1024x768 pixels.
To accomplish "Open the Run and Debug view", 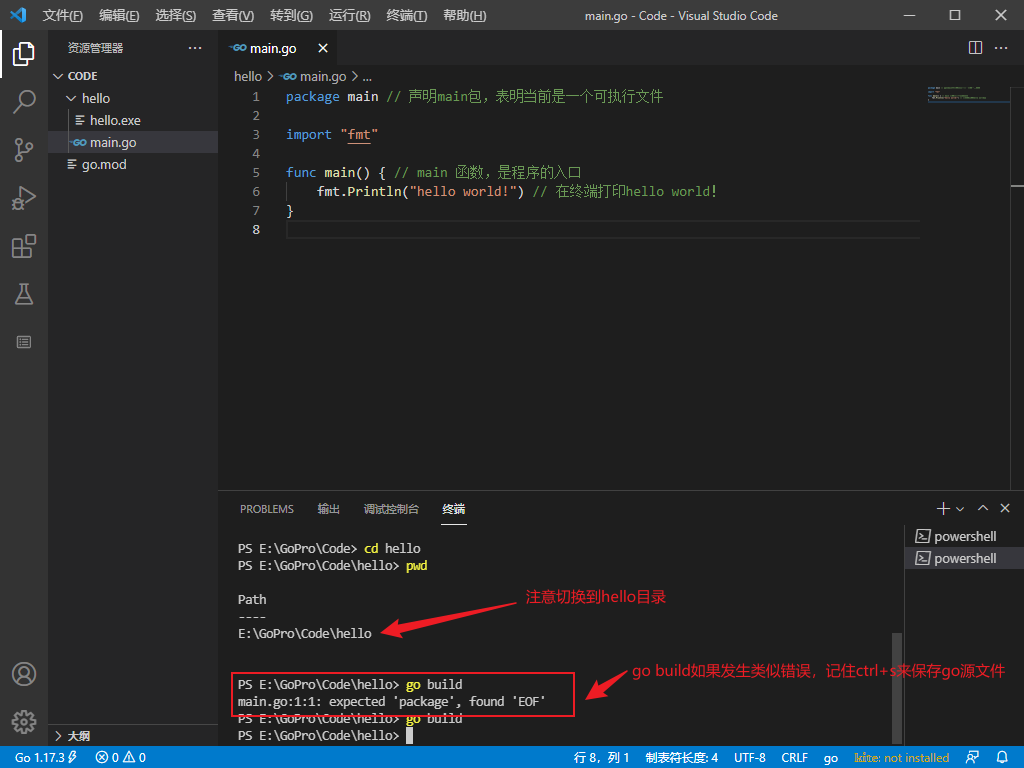I will tap(24, 197).
